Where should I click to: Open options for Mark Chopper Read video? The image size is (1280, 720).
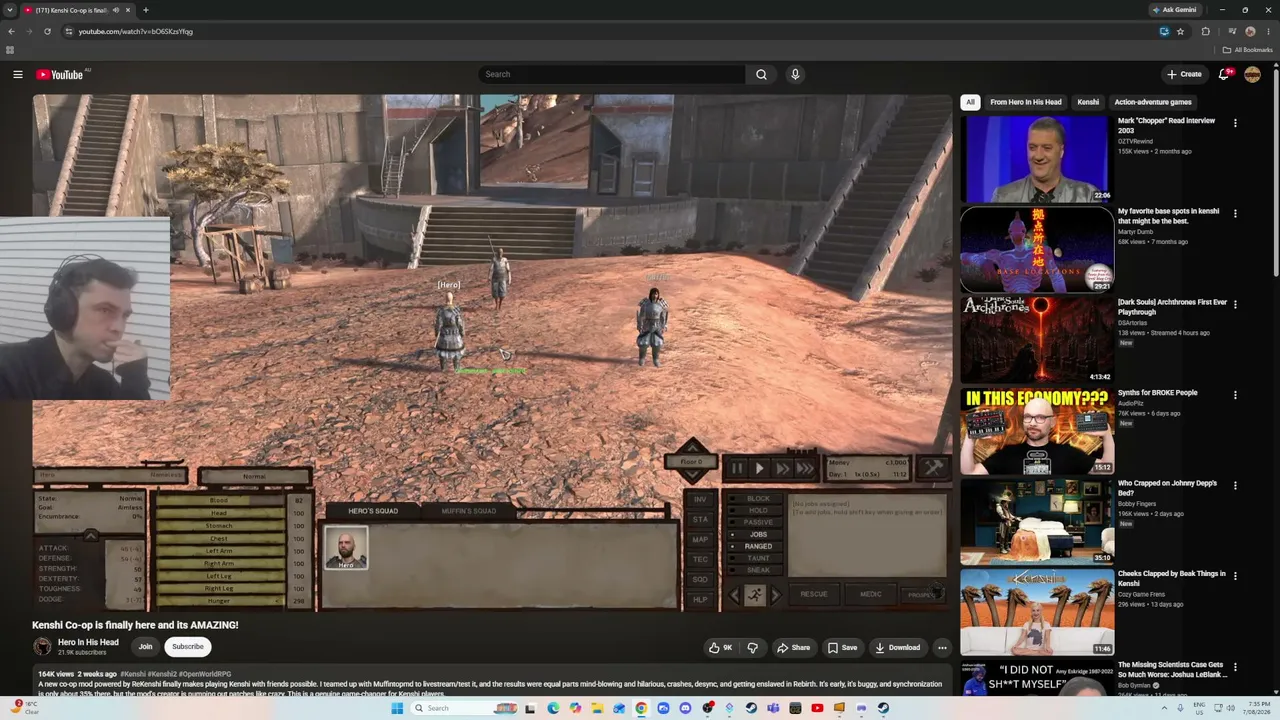pos(1235,123)
